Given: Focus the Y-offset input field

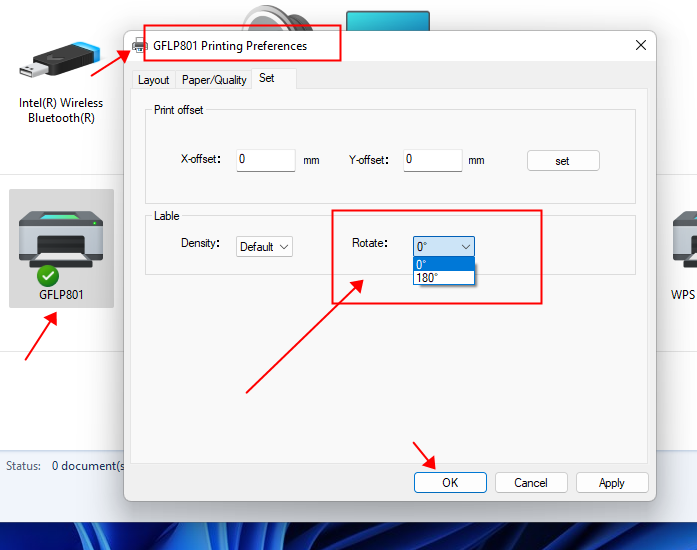Looking at the screenshot, I should (x=432, y=160).
